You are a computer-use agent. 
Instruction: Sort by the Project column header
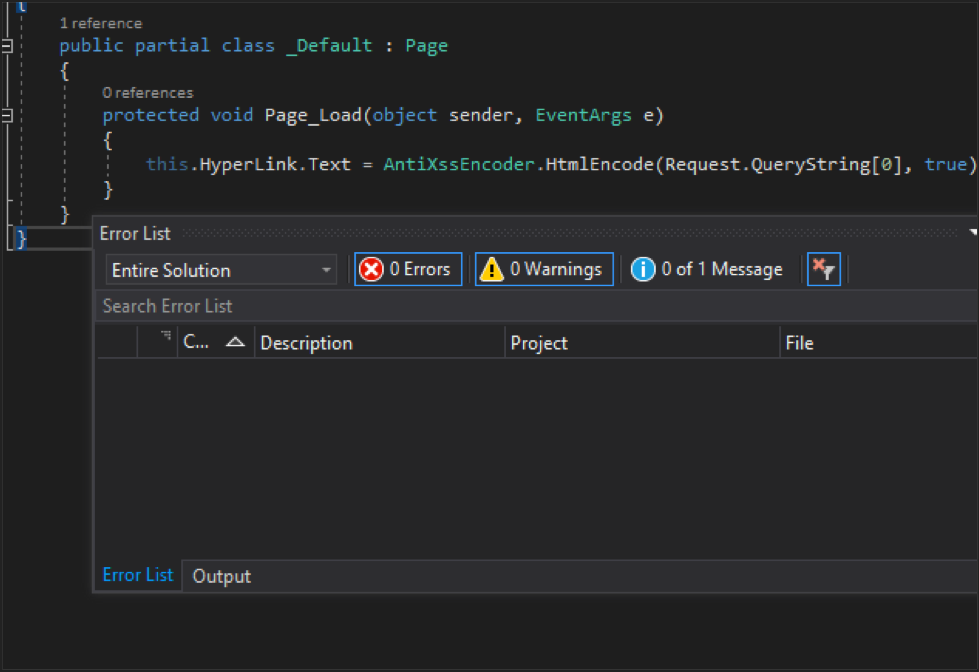[x=642, y=342]
